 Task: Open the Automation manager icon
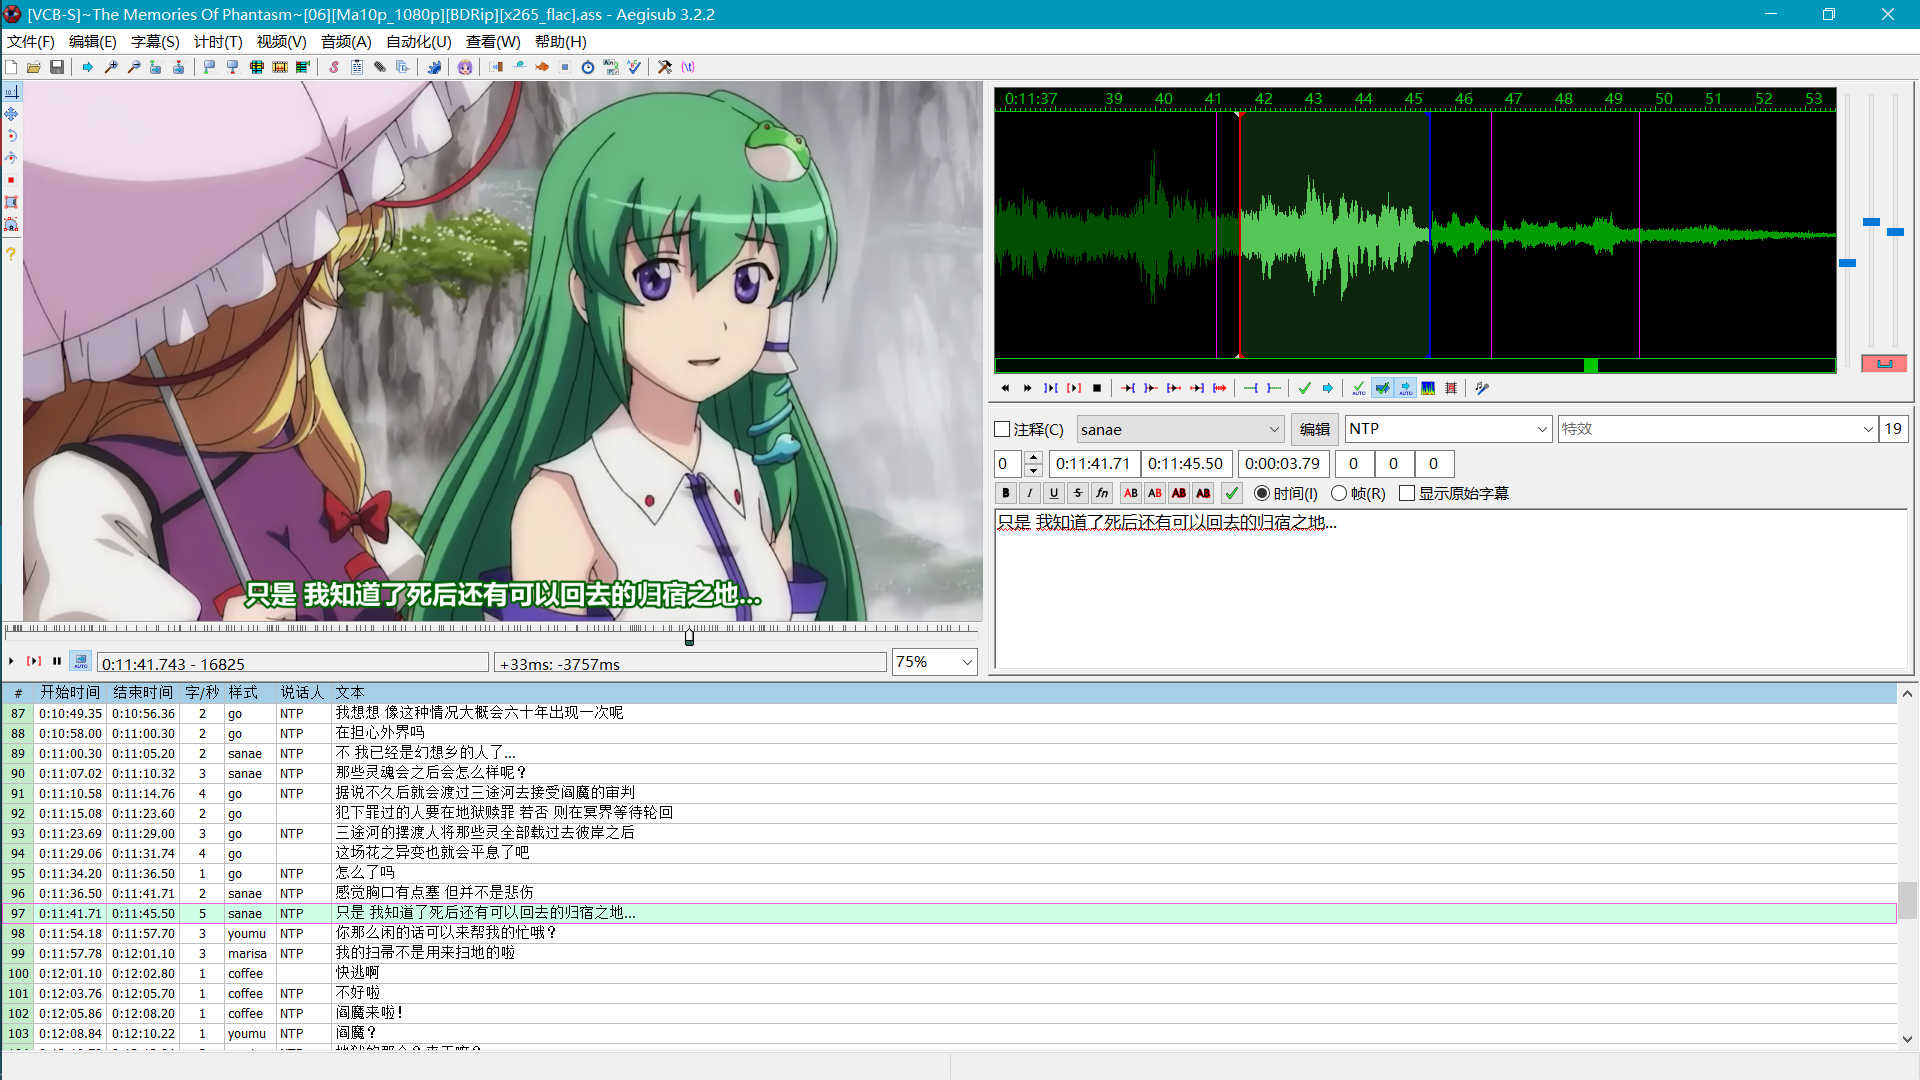(x=434, y=67)
